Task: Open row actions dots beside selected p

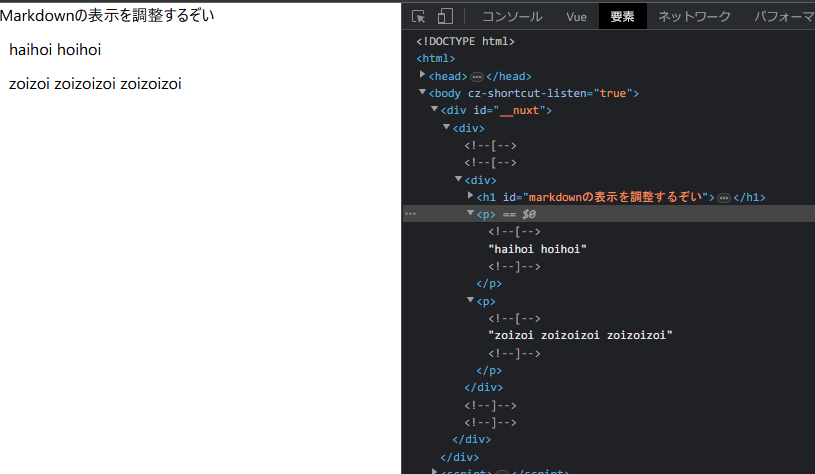Action: coord(411,214)
